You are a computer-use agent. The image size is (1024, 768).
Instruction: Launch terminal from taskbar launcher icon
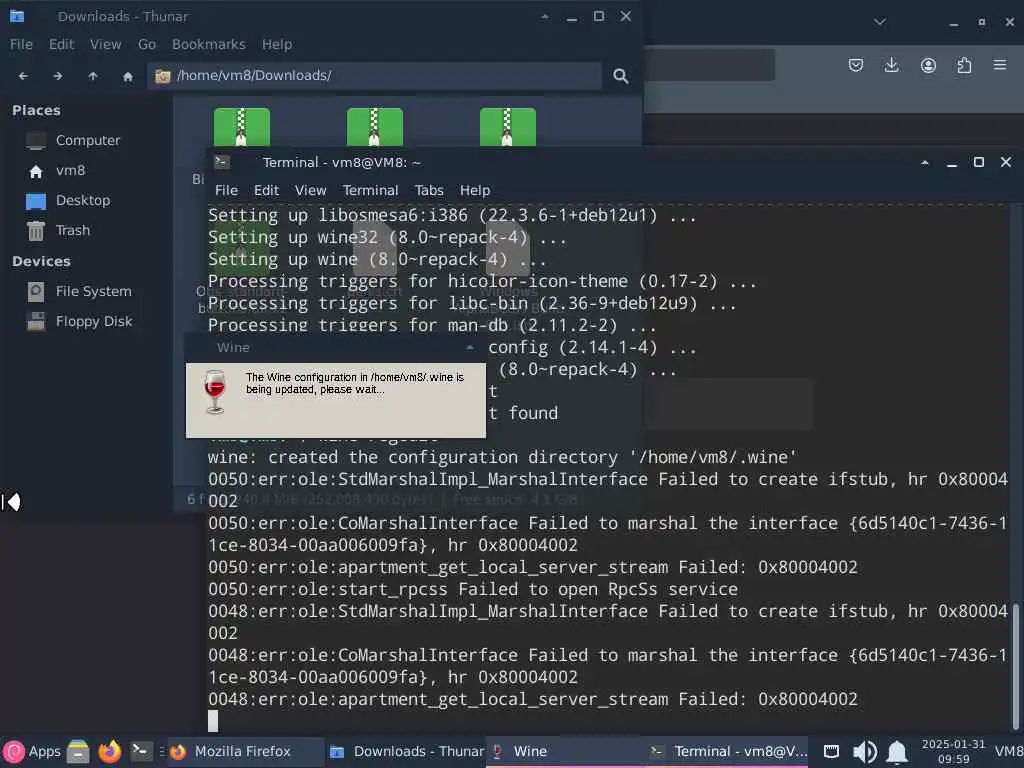pos(141,751)
